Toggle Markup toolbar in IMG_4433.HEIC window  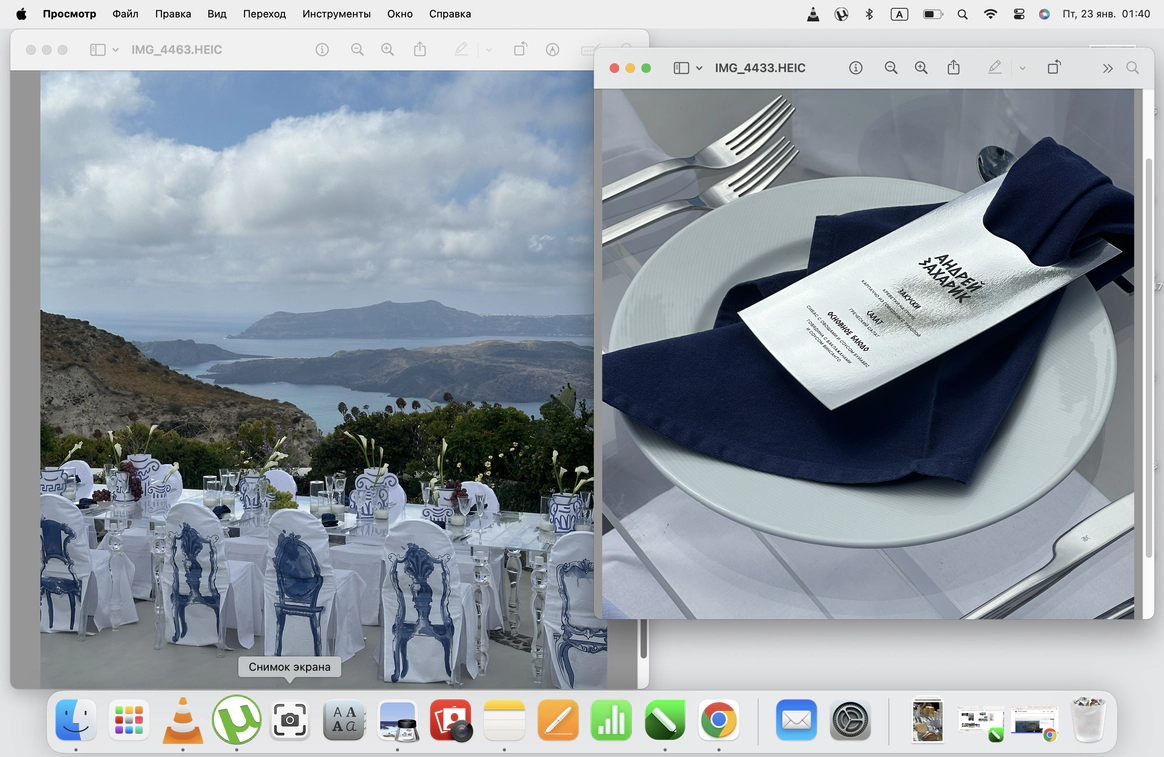(994, 68)
